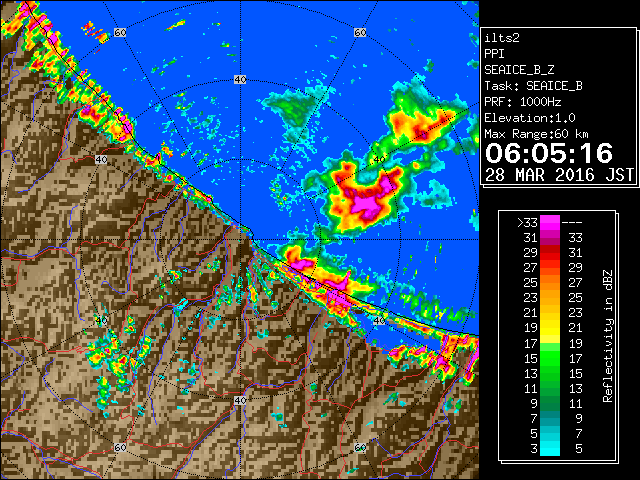640x480 pixels.
Task: Click the magenta >33 dBZ legend swatch
Action: point(550,222)
